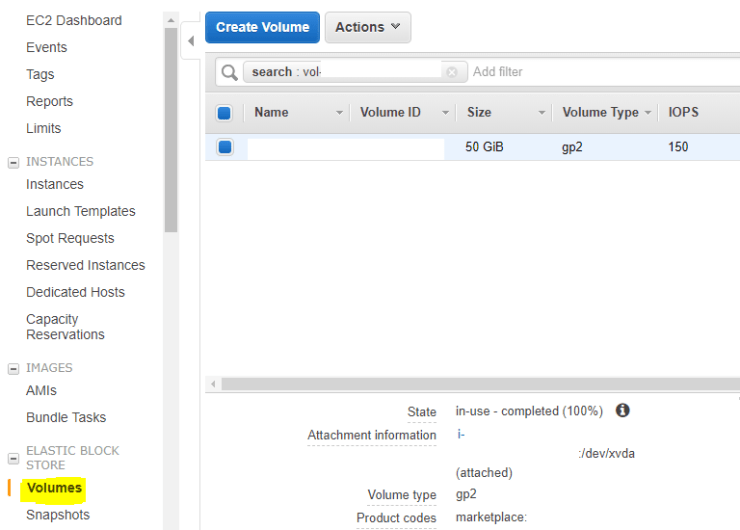Click the Size column header

[x=479, y=112]
